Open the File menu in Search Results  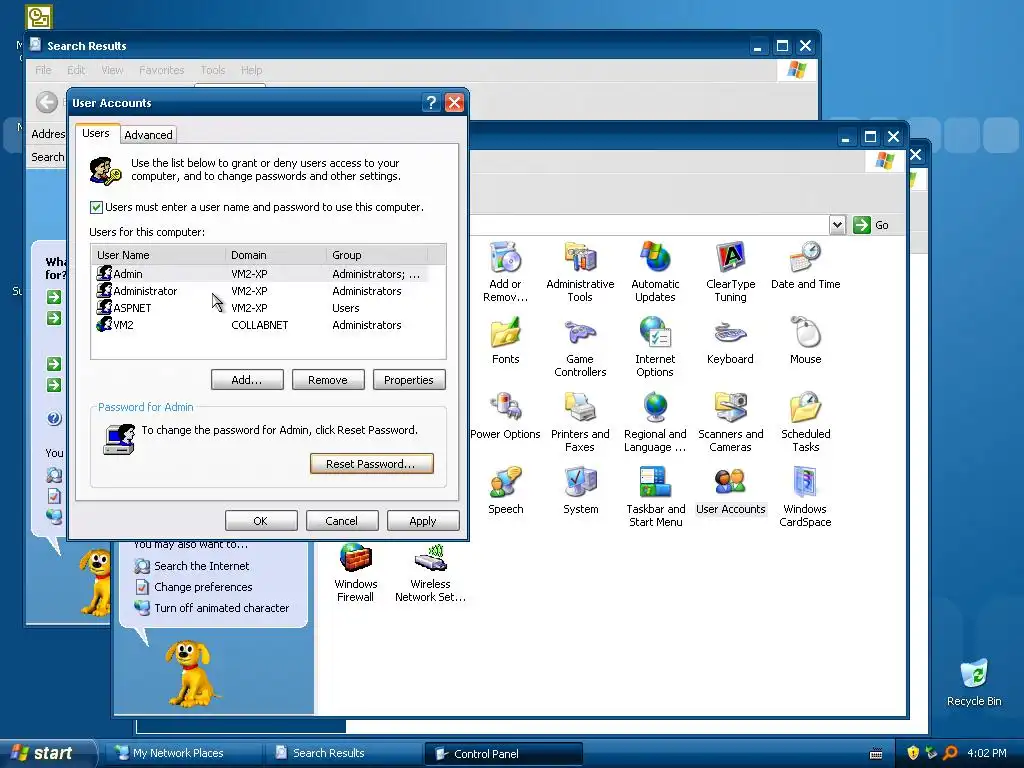pyautogui.click(x=43, y=70)
